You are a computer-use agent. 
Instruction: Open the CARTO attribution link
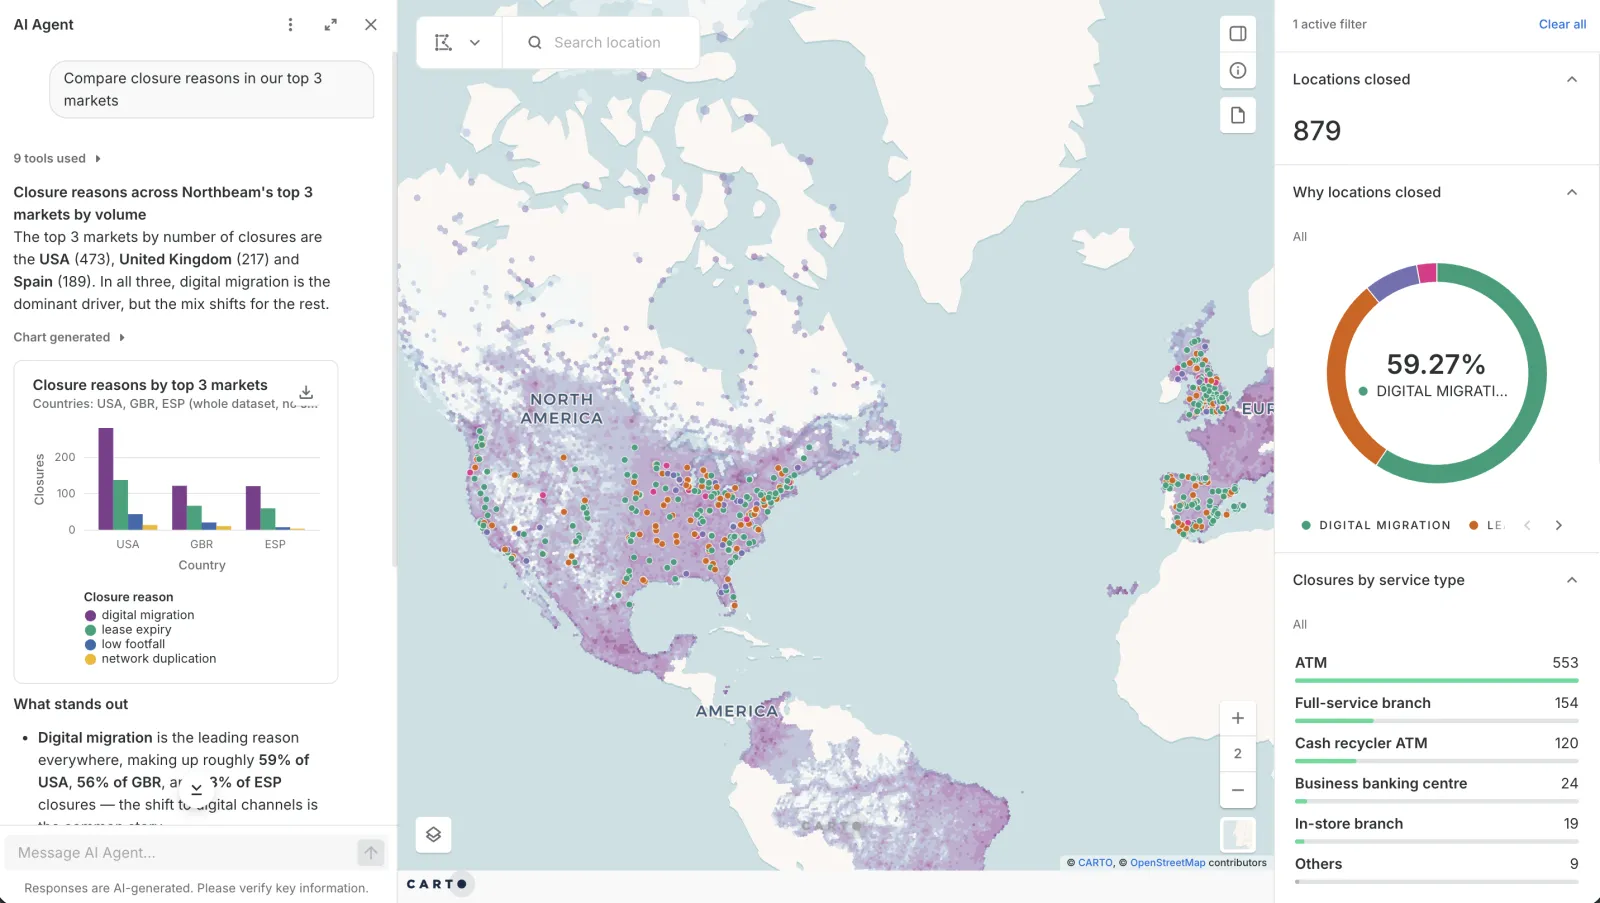pos(1095,863)
